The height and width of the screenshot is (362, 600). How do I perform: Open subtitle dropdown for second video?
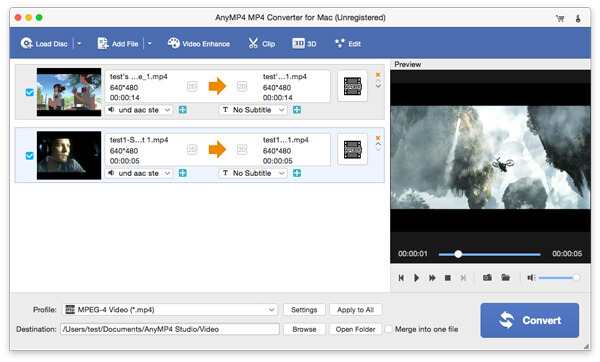[253, 173]
